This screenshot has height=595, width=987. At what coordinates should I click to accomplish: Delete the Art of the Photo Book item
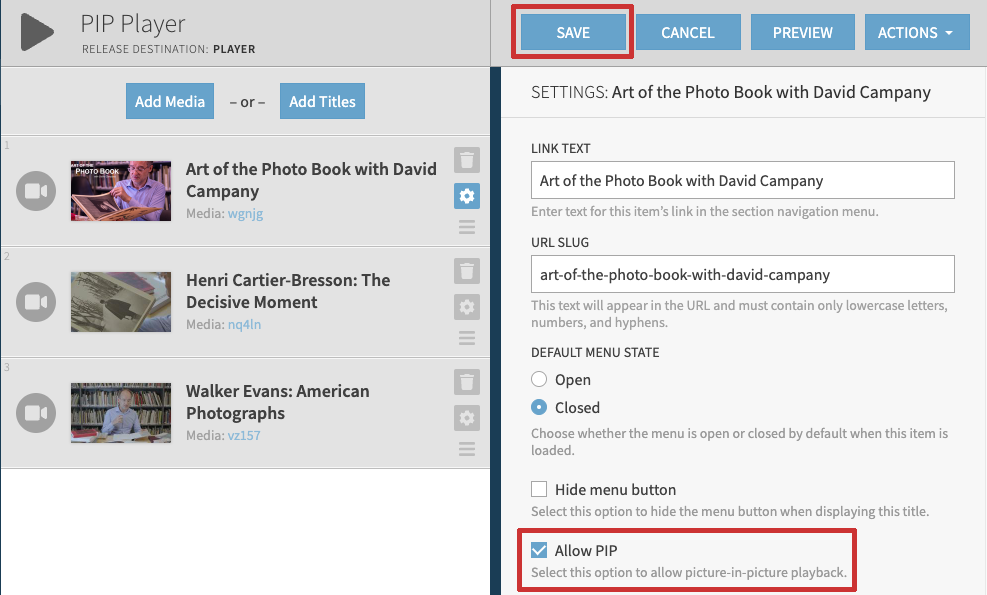[467, 160]
